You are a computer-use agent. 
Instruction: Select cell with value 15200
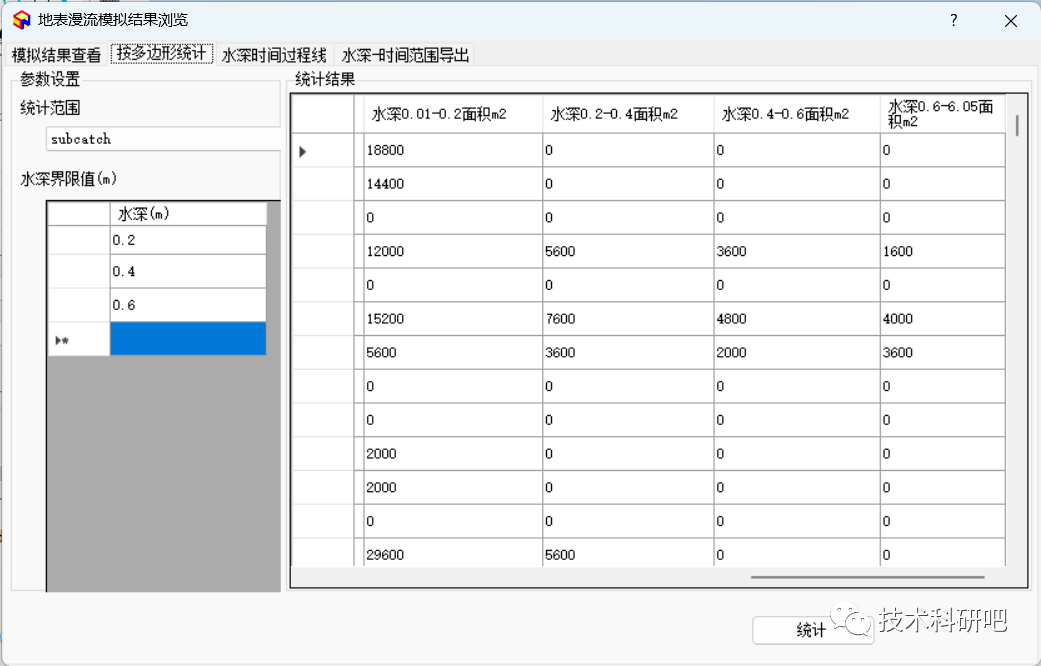pyautogui.click(x=453, y=319)
